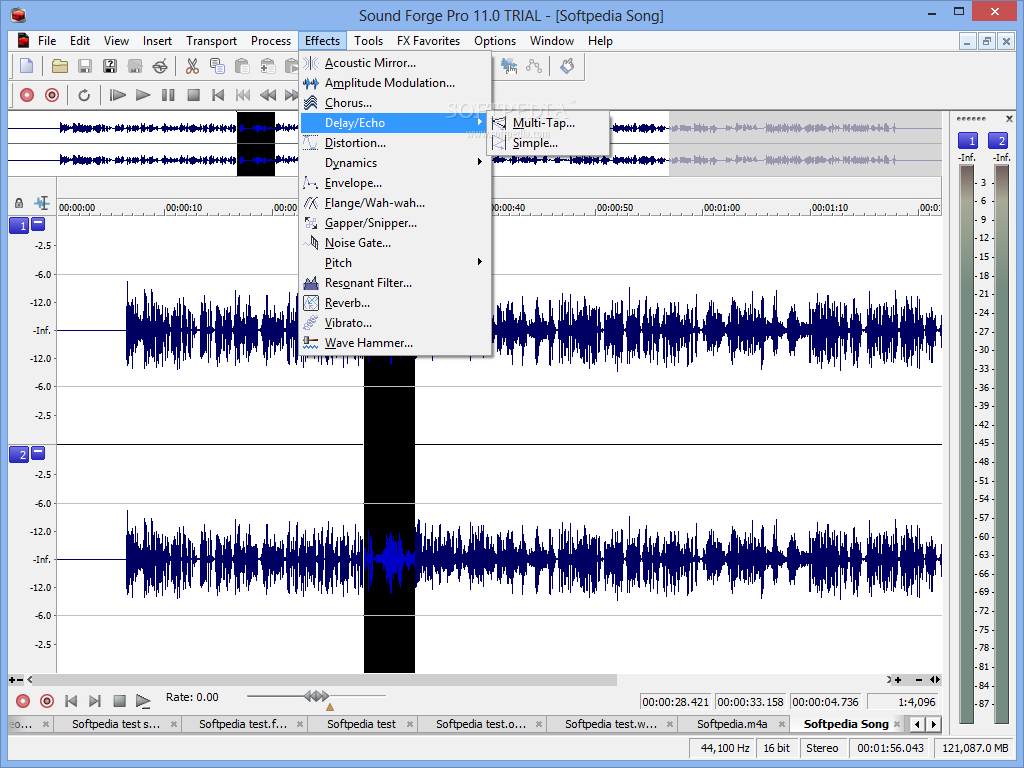Open Resonant Filter effect
The width and height of the screenshot is (1024, 768).
pos(396,283)
